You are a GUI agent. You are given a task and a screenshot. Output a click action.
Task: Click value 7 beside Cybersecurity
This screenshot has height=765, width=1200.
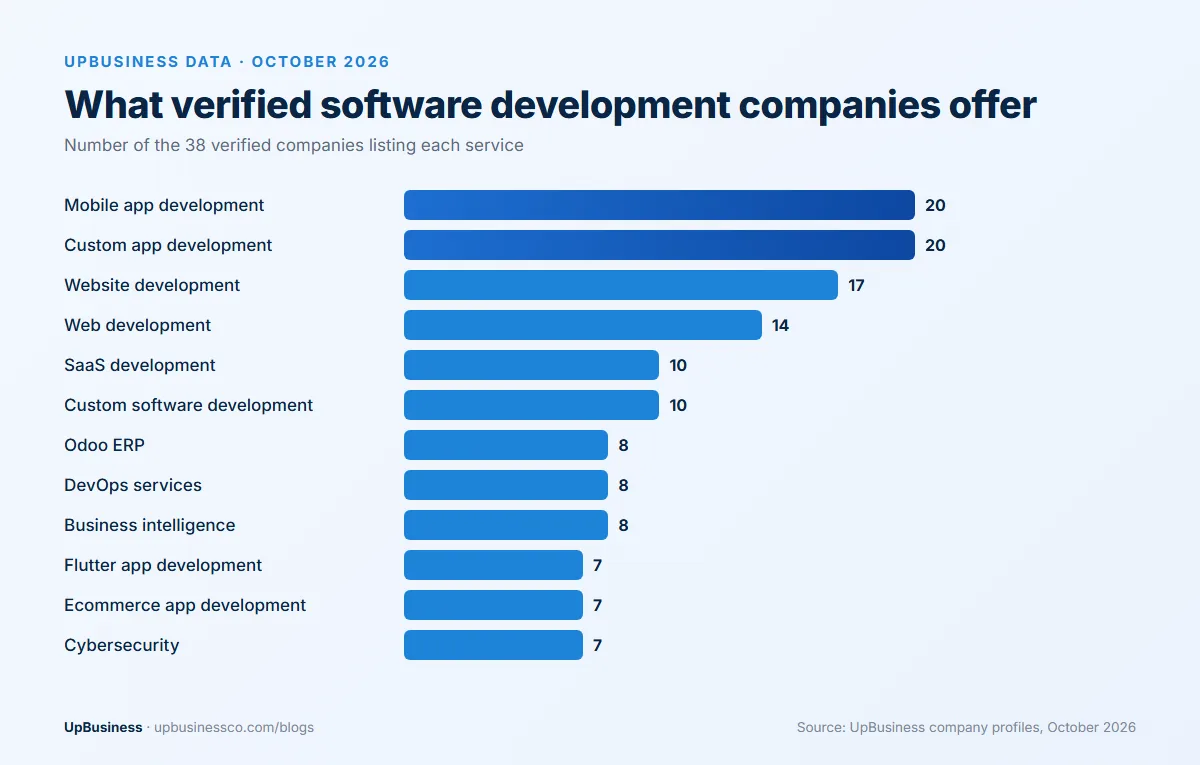tap(597, 645)
